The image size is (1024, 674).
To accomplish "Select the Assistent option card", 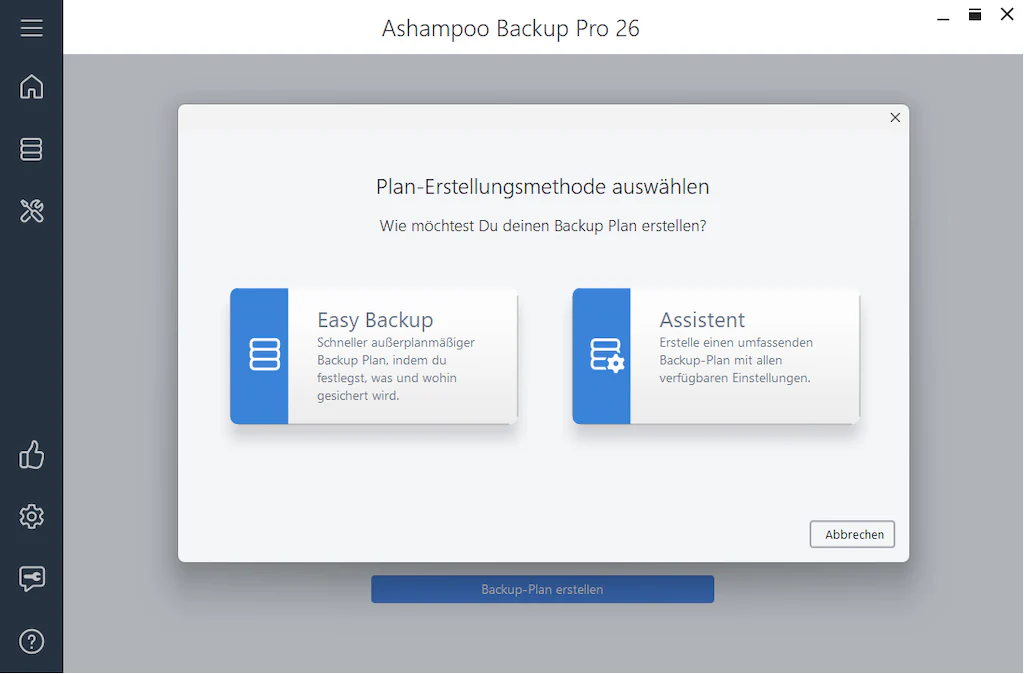I will click(x=716, y=356).
